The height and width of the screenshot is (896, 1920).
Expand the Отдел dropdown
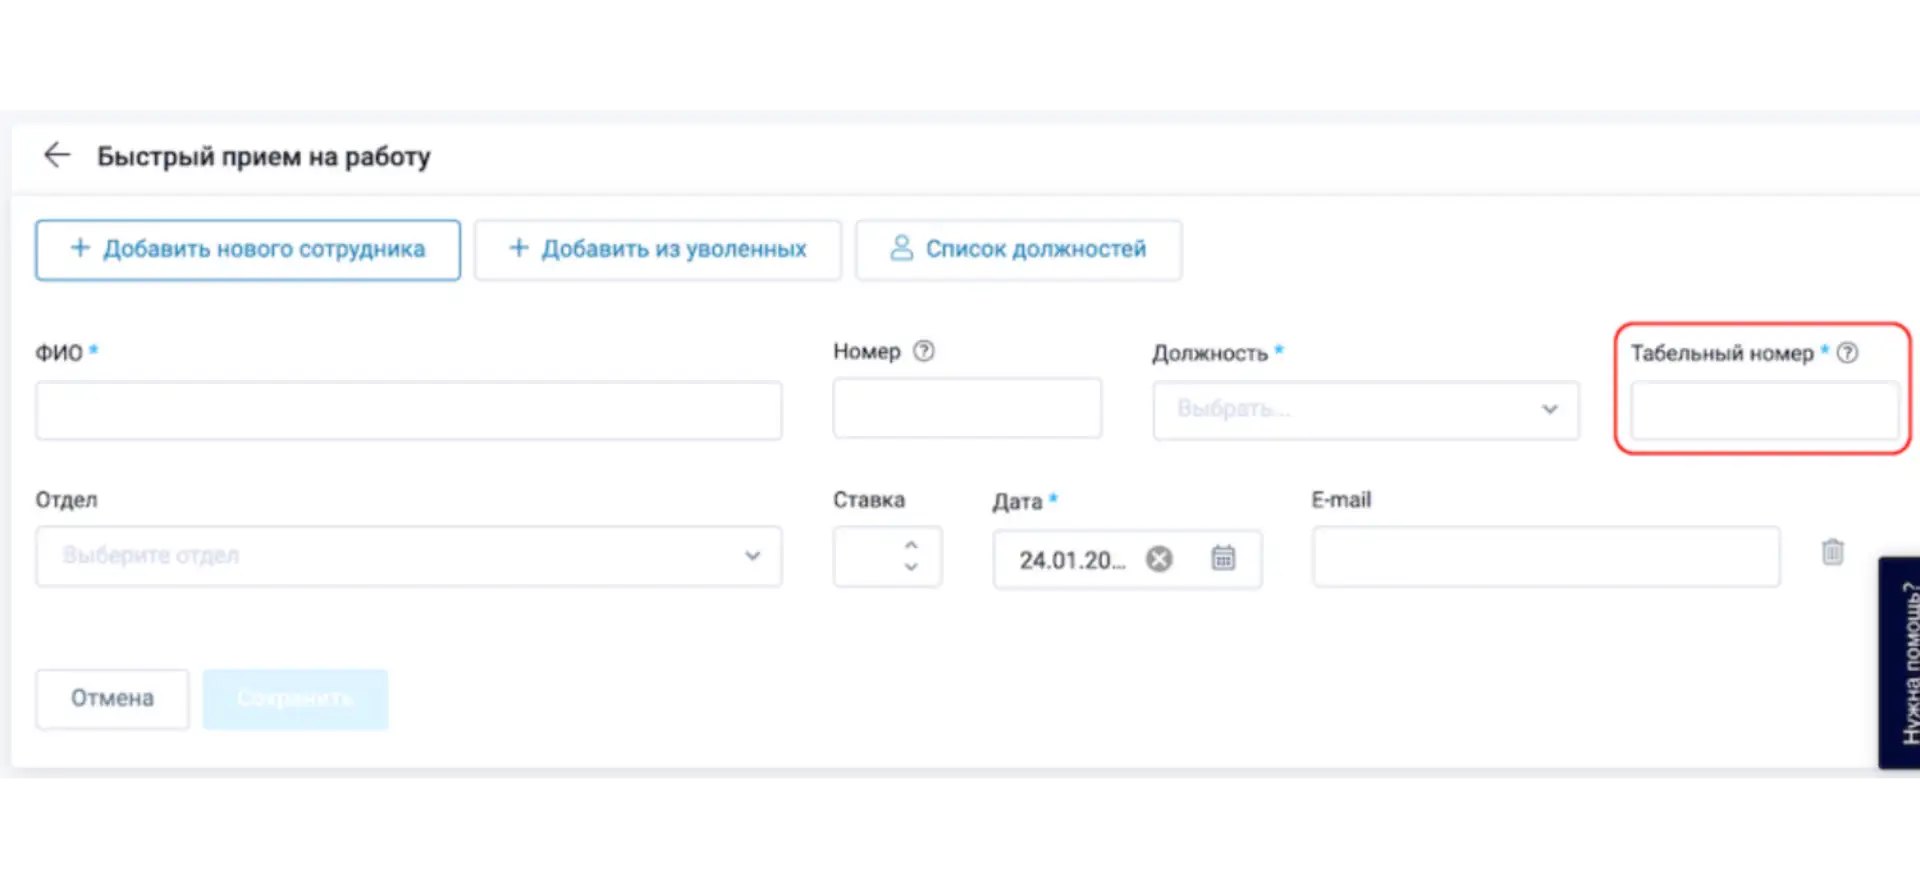[x=408, y=556]
